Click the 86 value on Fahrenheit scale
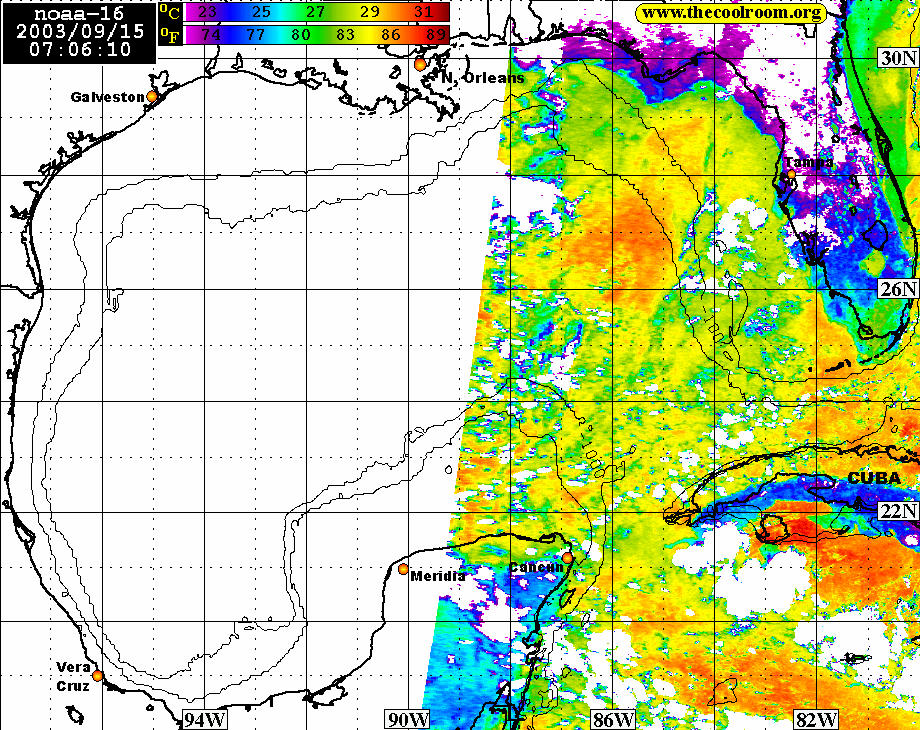Screen dimensions: 920x730 tap(391, 35)
